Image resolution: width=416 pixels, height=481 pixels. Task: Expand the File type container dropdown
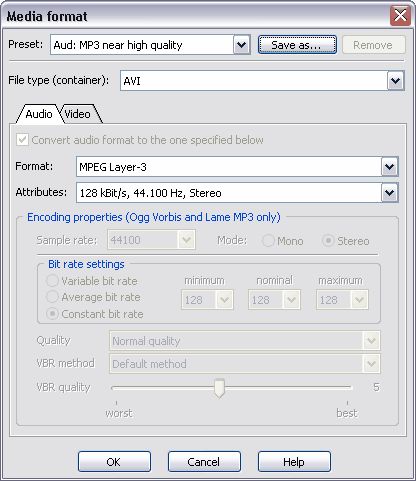tap(395, 80)
